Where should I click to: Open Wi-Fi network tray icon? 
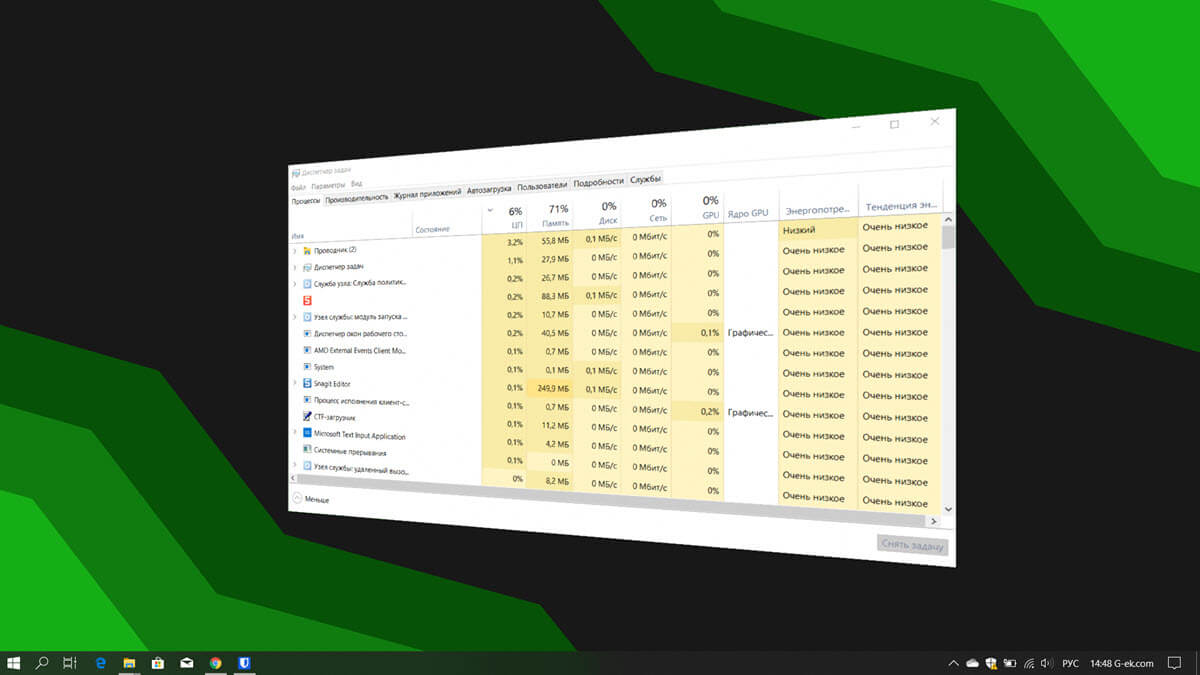point(1029,663)
